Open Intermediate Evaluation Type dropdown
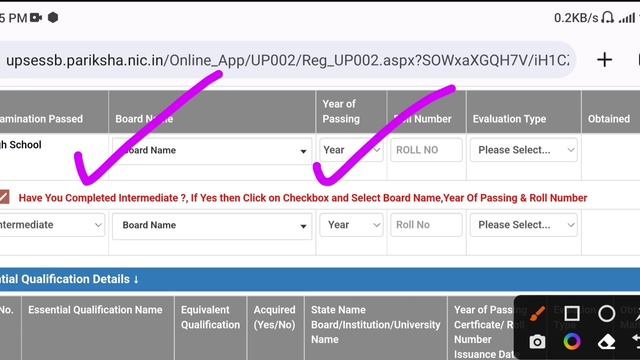 tap(524, 224)
